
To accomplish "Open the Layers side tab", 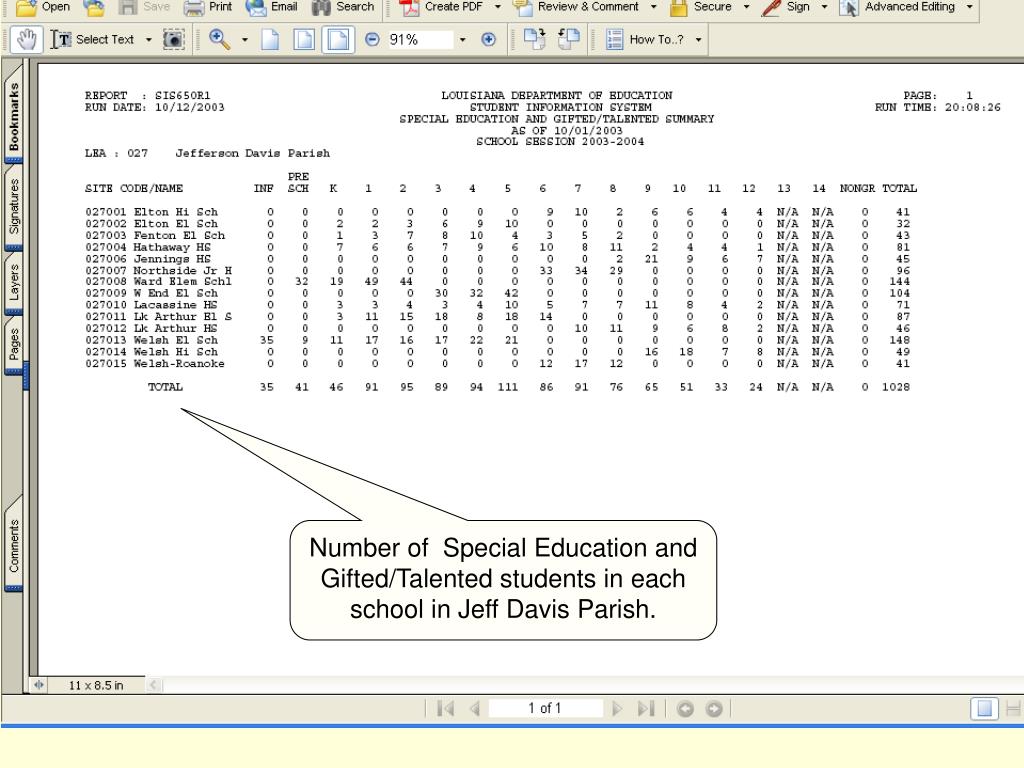I will pyautogui.click(x=14, y=283).
